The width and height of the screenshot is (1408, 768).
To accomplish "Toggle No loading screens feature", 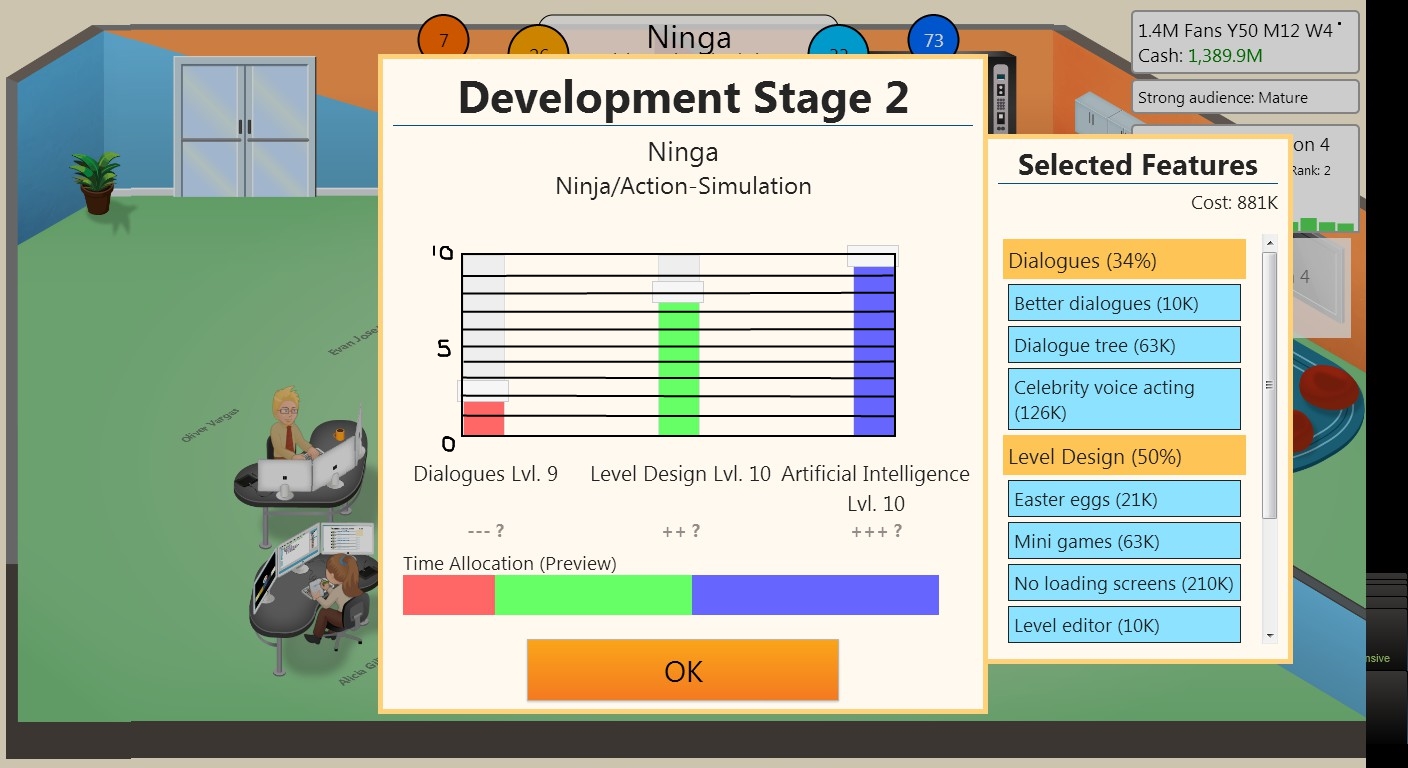I will tap(1124, 583).
